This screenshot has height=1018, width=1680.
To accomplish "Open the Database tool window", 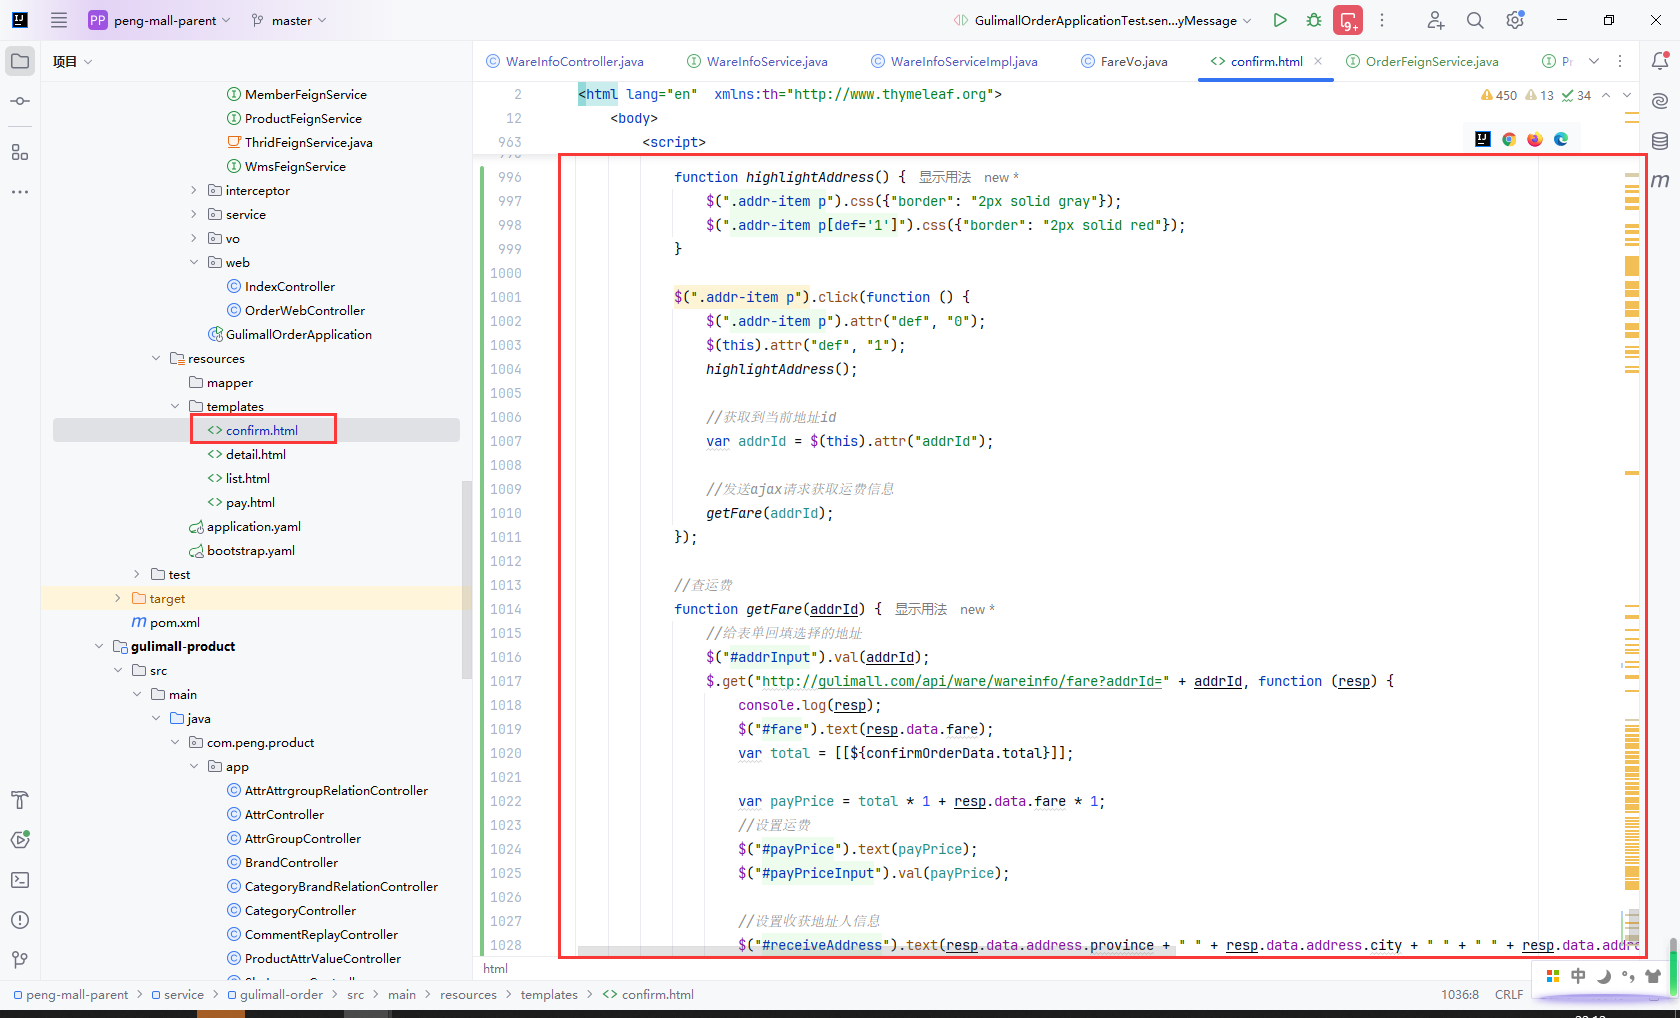I will coord(1660,141).
